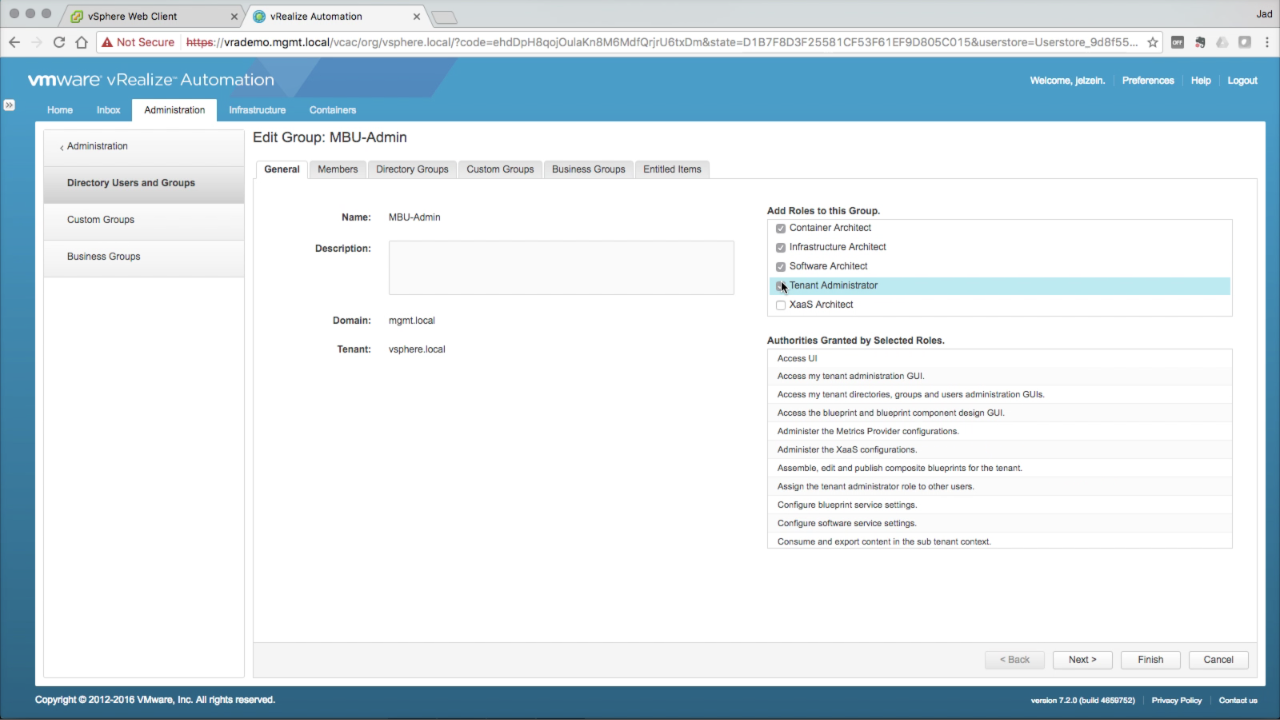Click 'Assign the tenant administrator role' row
This screenshot has width=1280, height=720.
click(x=1000, y=486)
